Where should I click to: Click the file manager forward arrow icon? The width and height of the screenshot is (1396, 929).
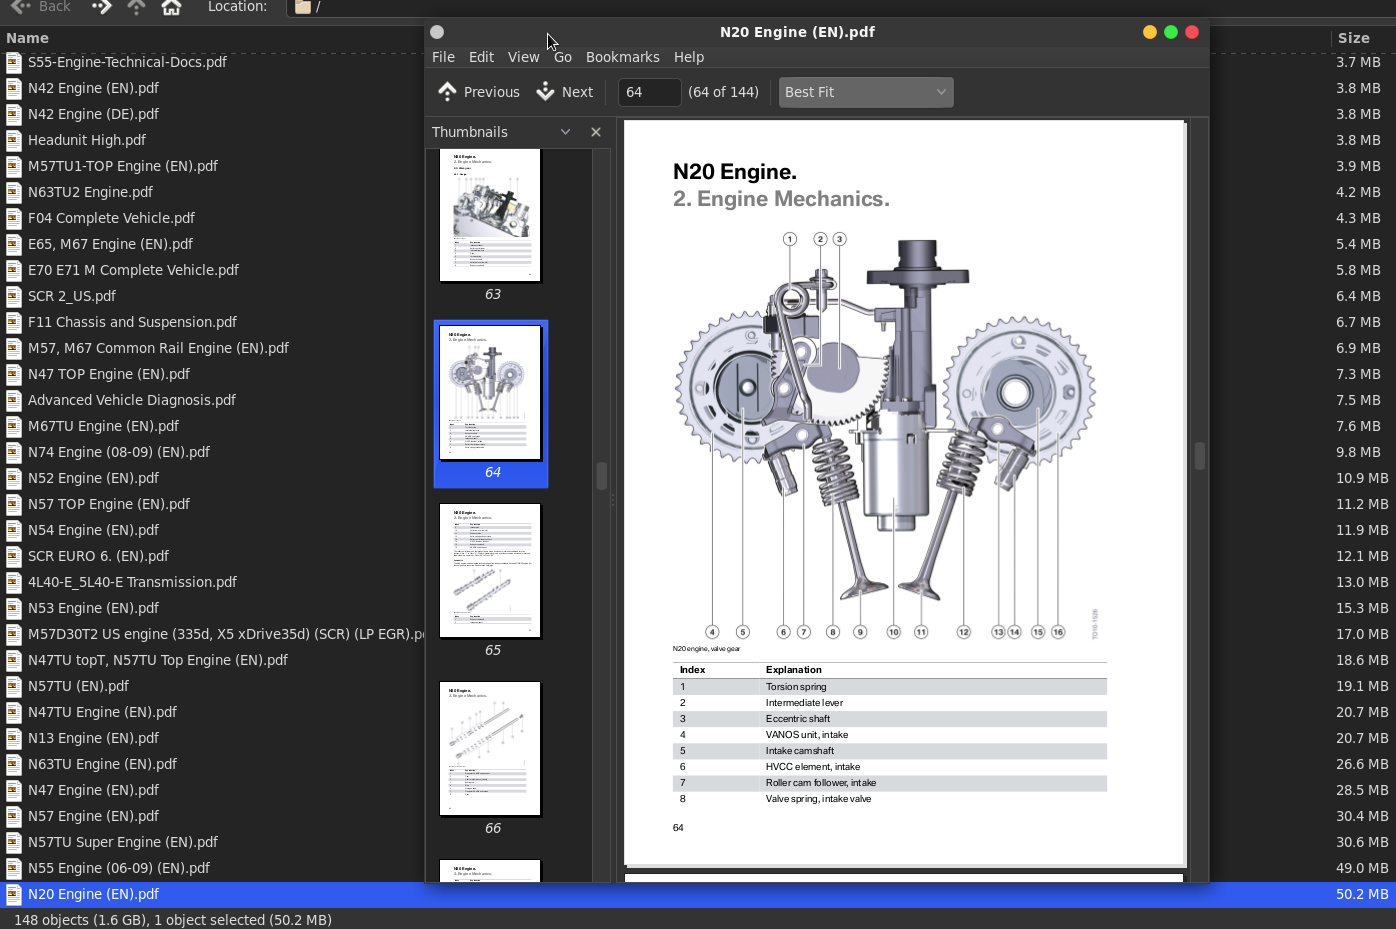coord(101,7)
